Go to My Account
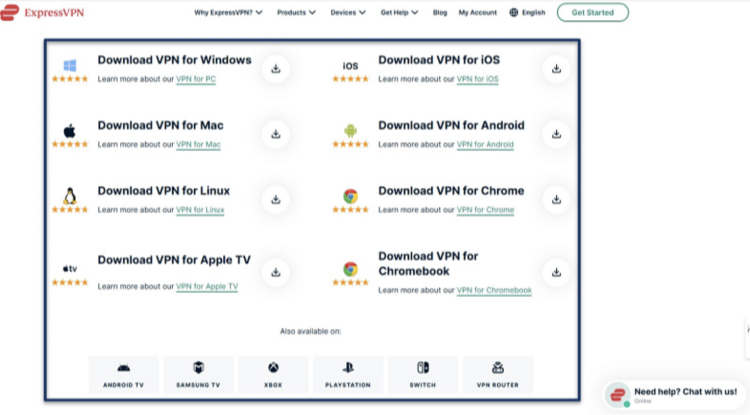This screenshot has width=750, height=415. coord(477,12)
